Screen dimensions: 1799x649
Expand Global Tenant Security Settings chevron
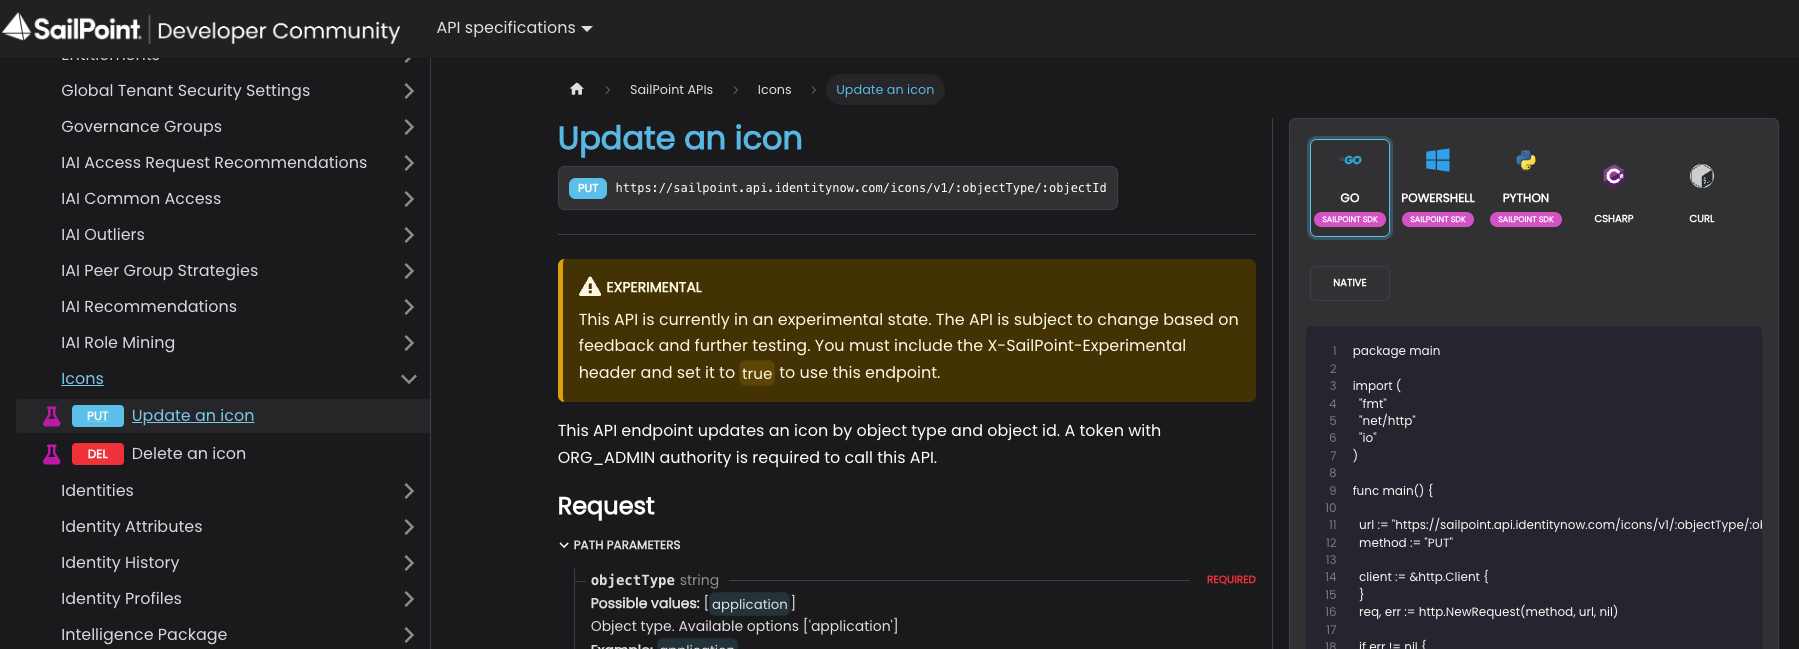click(x=408, y=91)
